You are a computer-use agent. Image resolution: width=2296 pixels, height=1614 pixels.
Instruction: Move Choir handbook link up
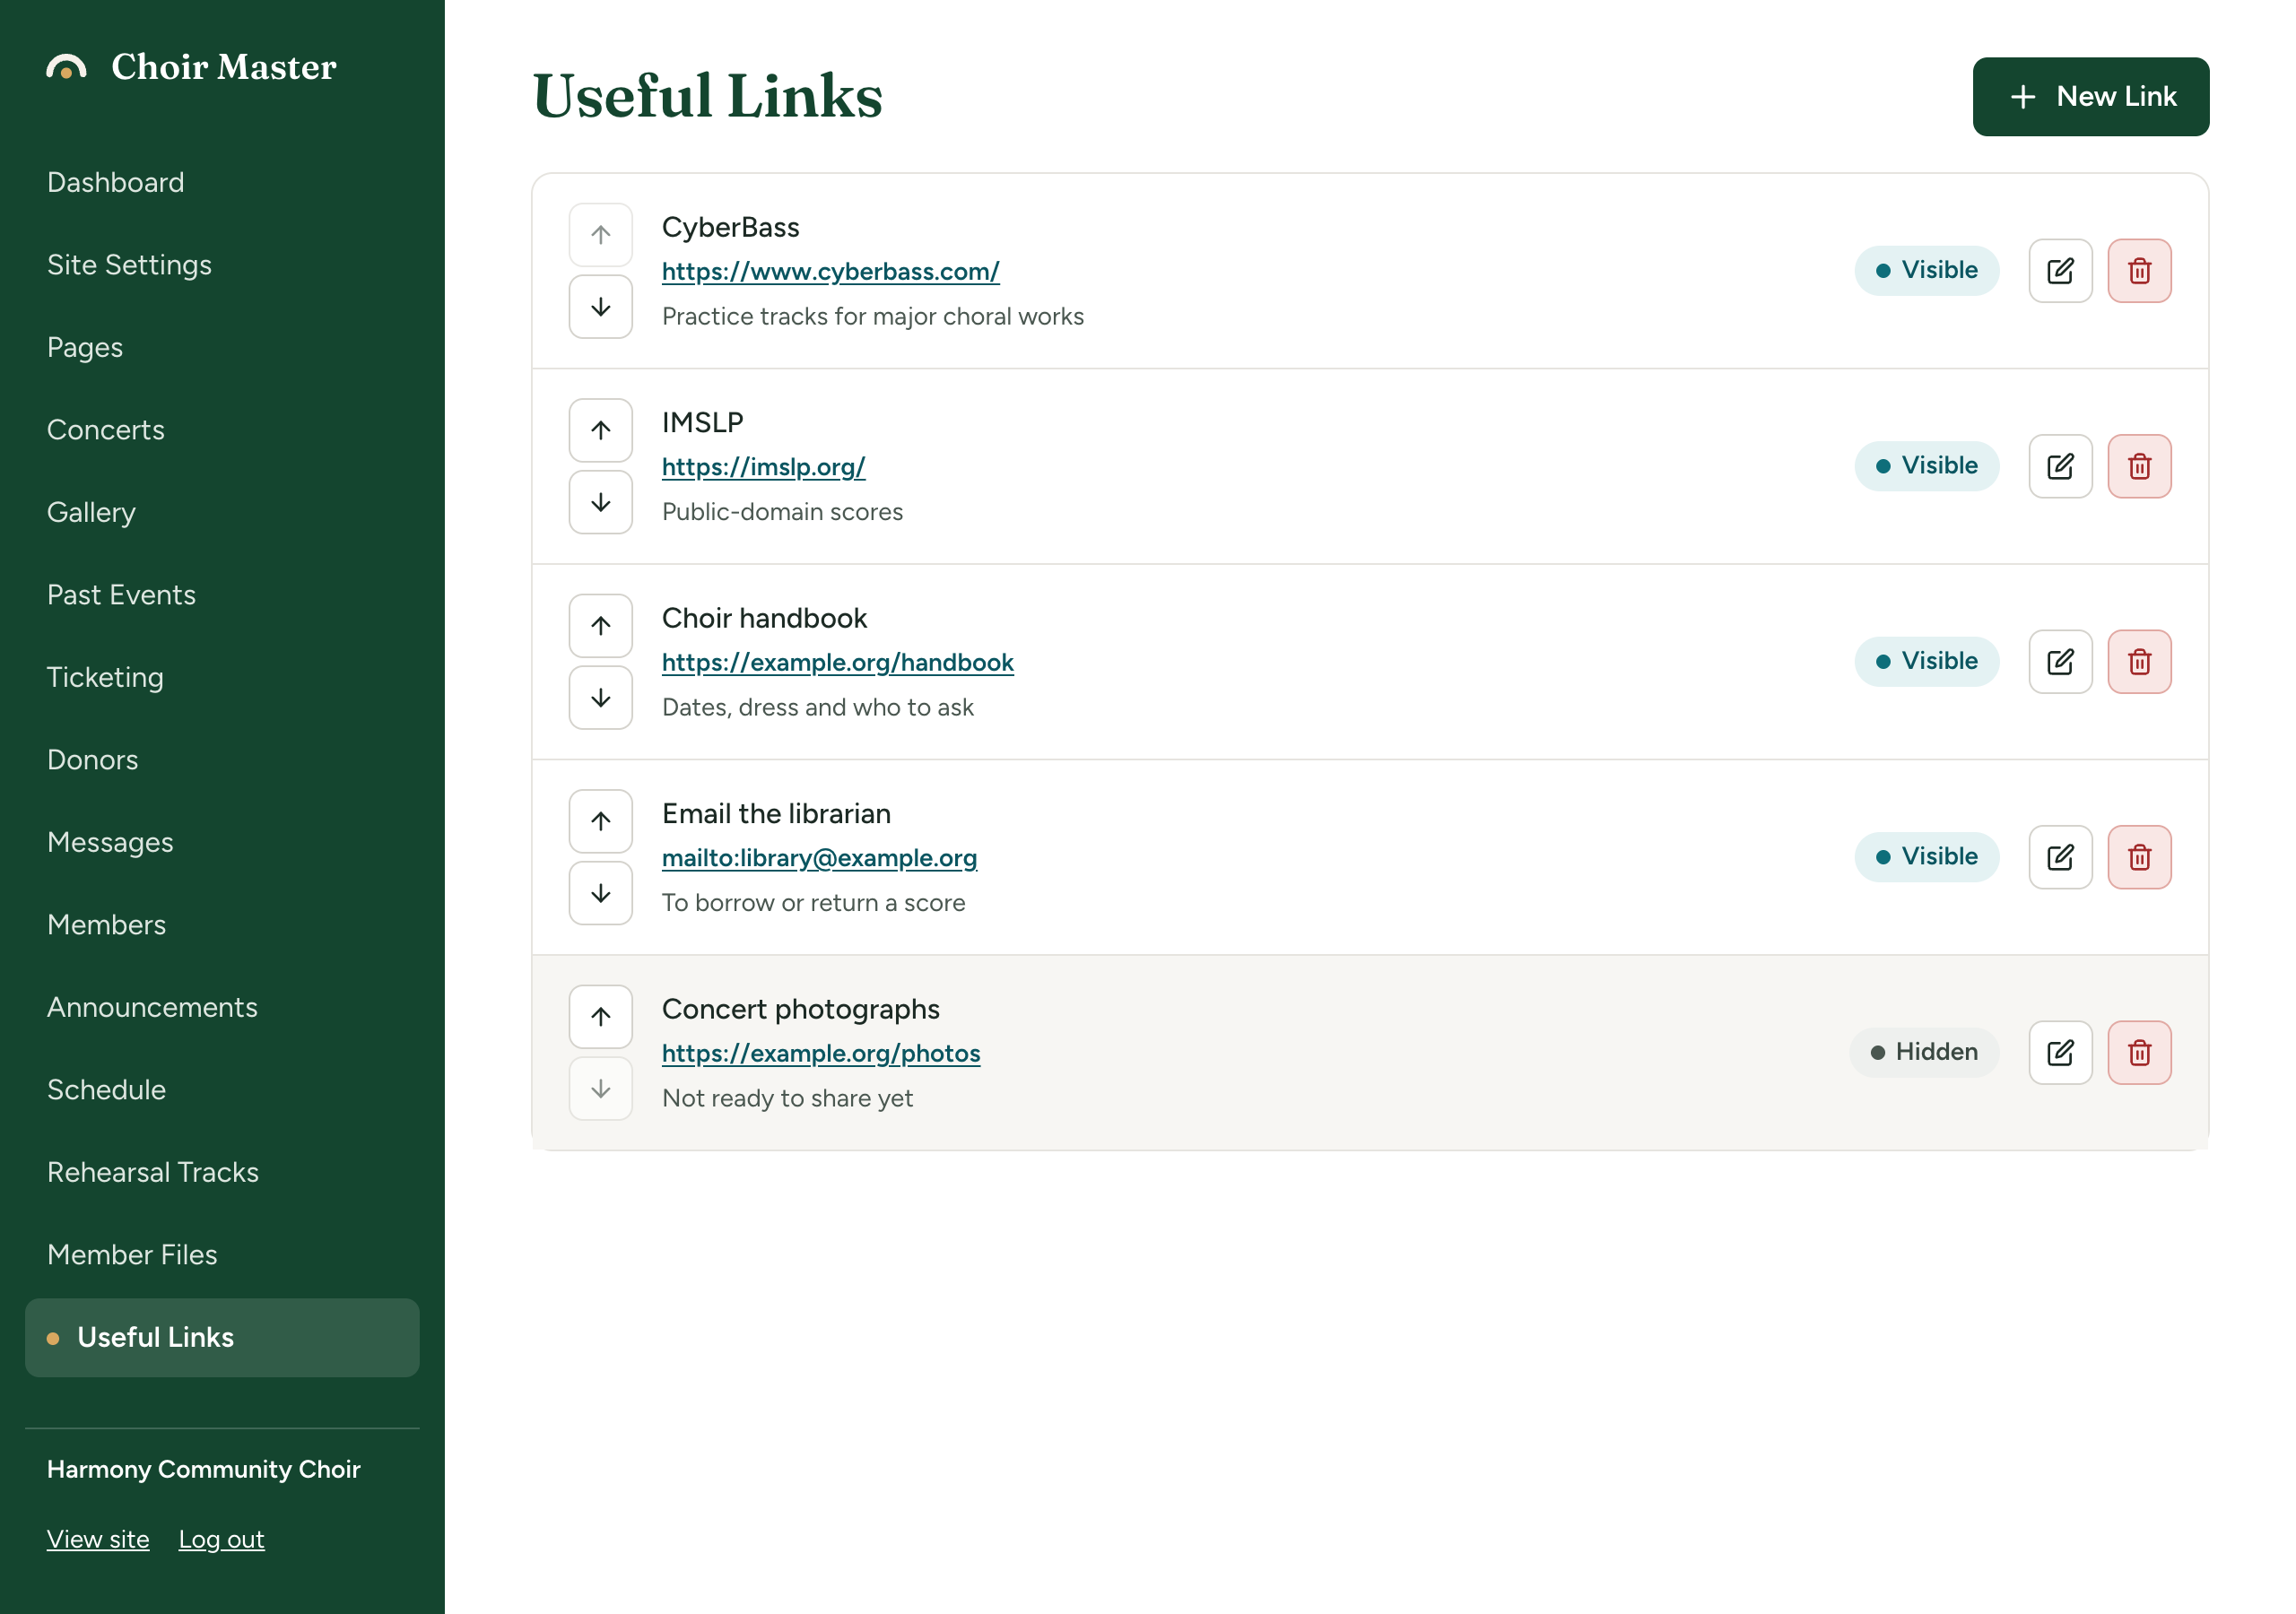[x=600, y=626]
